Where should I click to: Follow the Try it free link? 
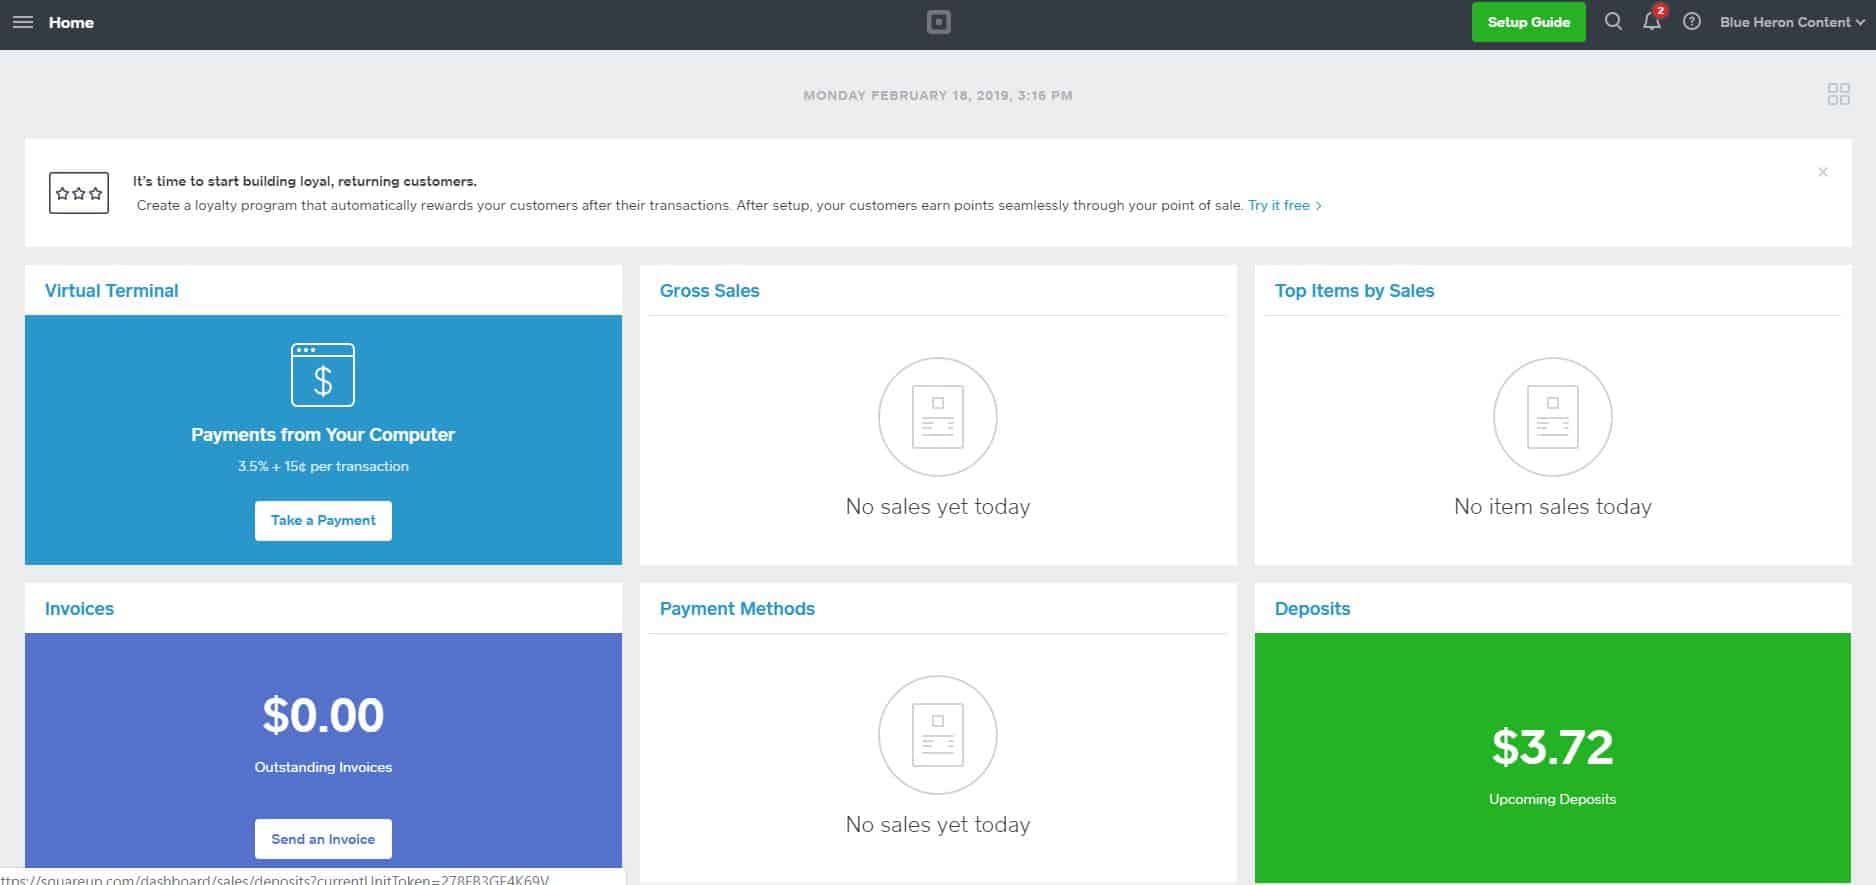click(1285, 205)
